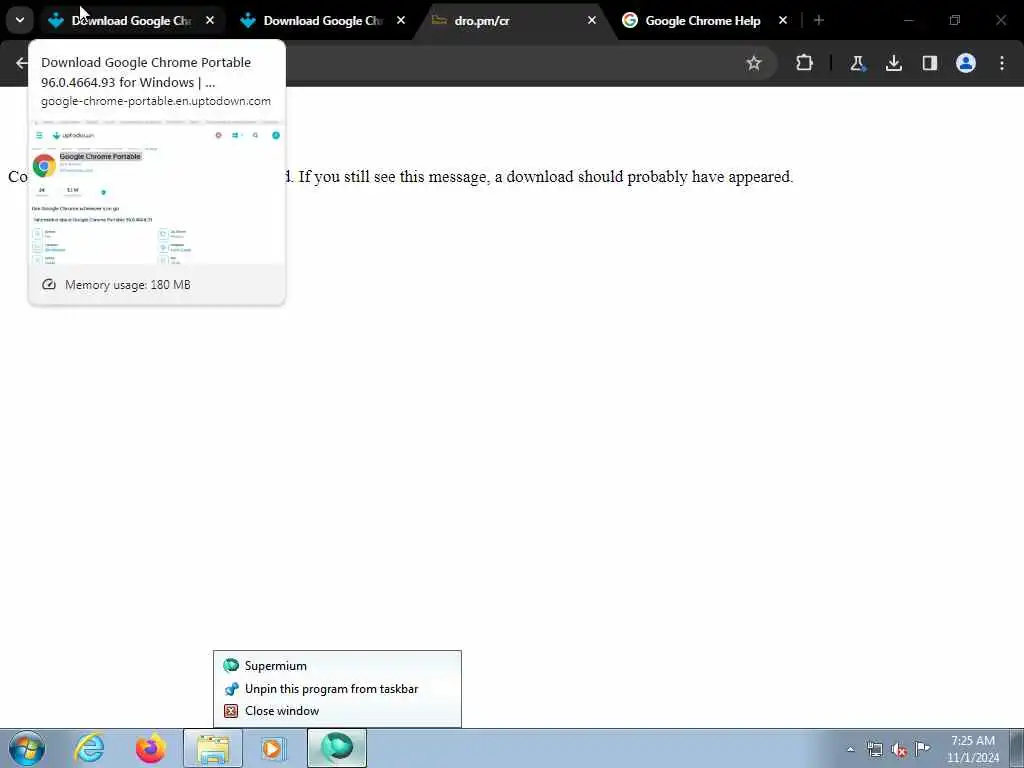
Task: Launch Internet Explorer from the taskbar
Action: [x=89, y=748]
